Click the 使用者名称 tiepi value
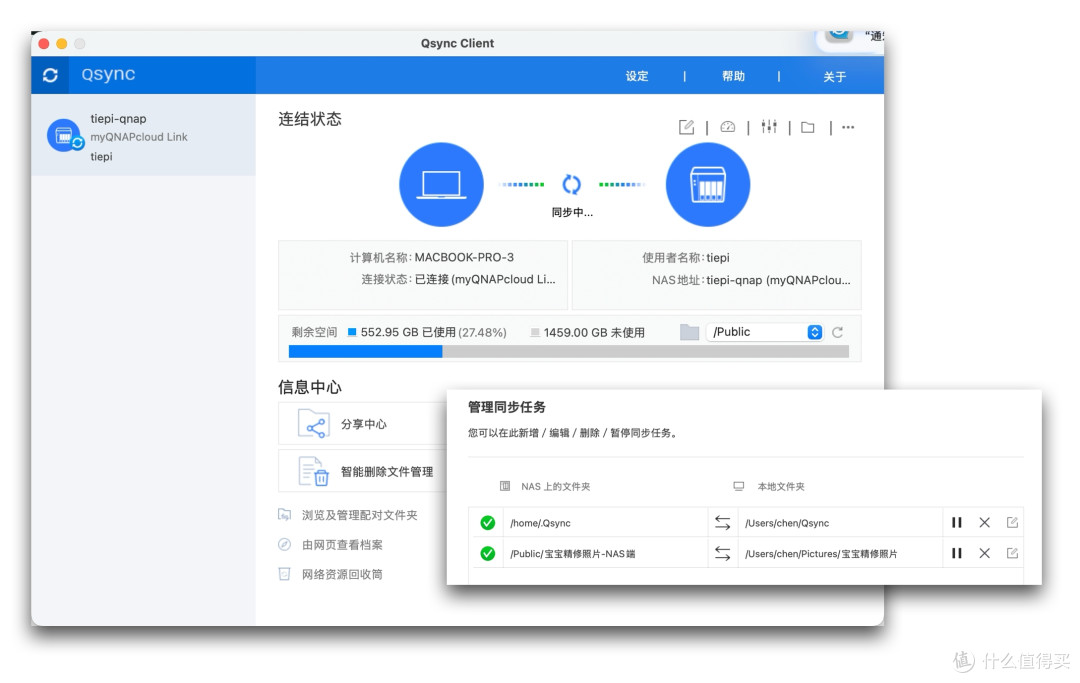 tap(717, 258)
